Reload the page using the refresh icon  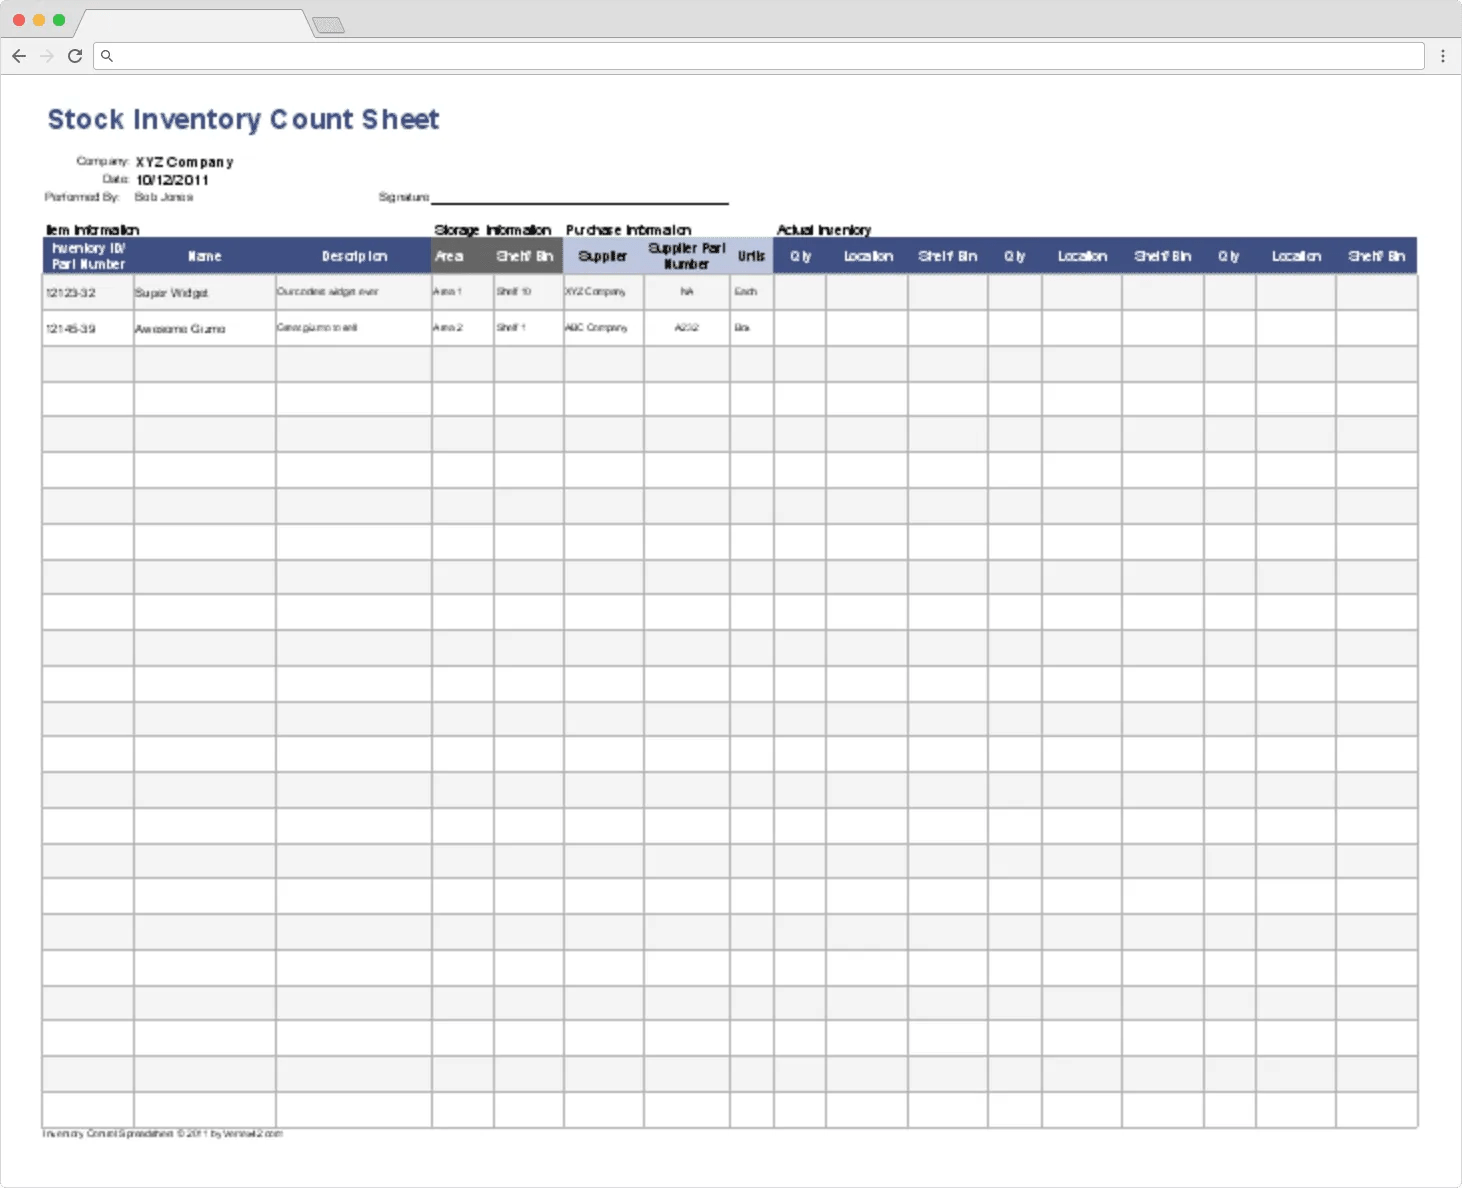(x=75, y=56)
